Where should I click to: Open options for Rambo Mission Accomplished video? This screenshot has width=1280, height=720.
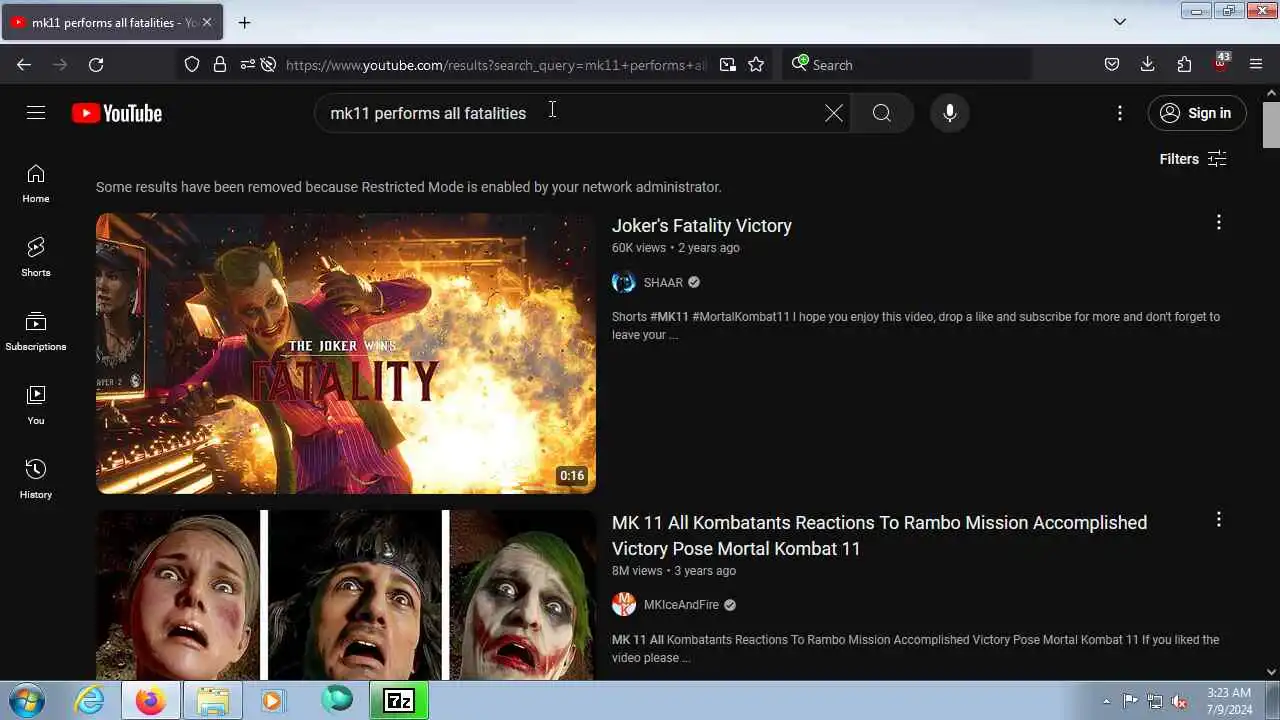1218,519
